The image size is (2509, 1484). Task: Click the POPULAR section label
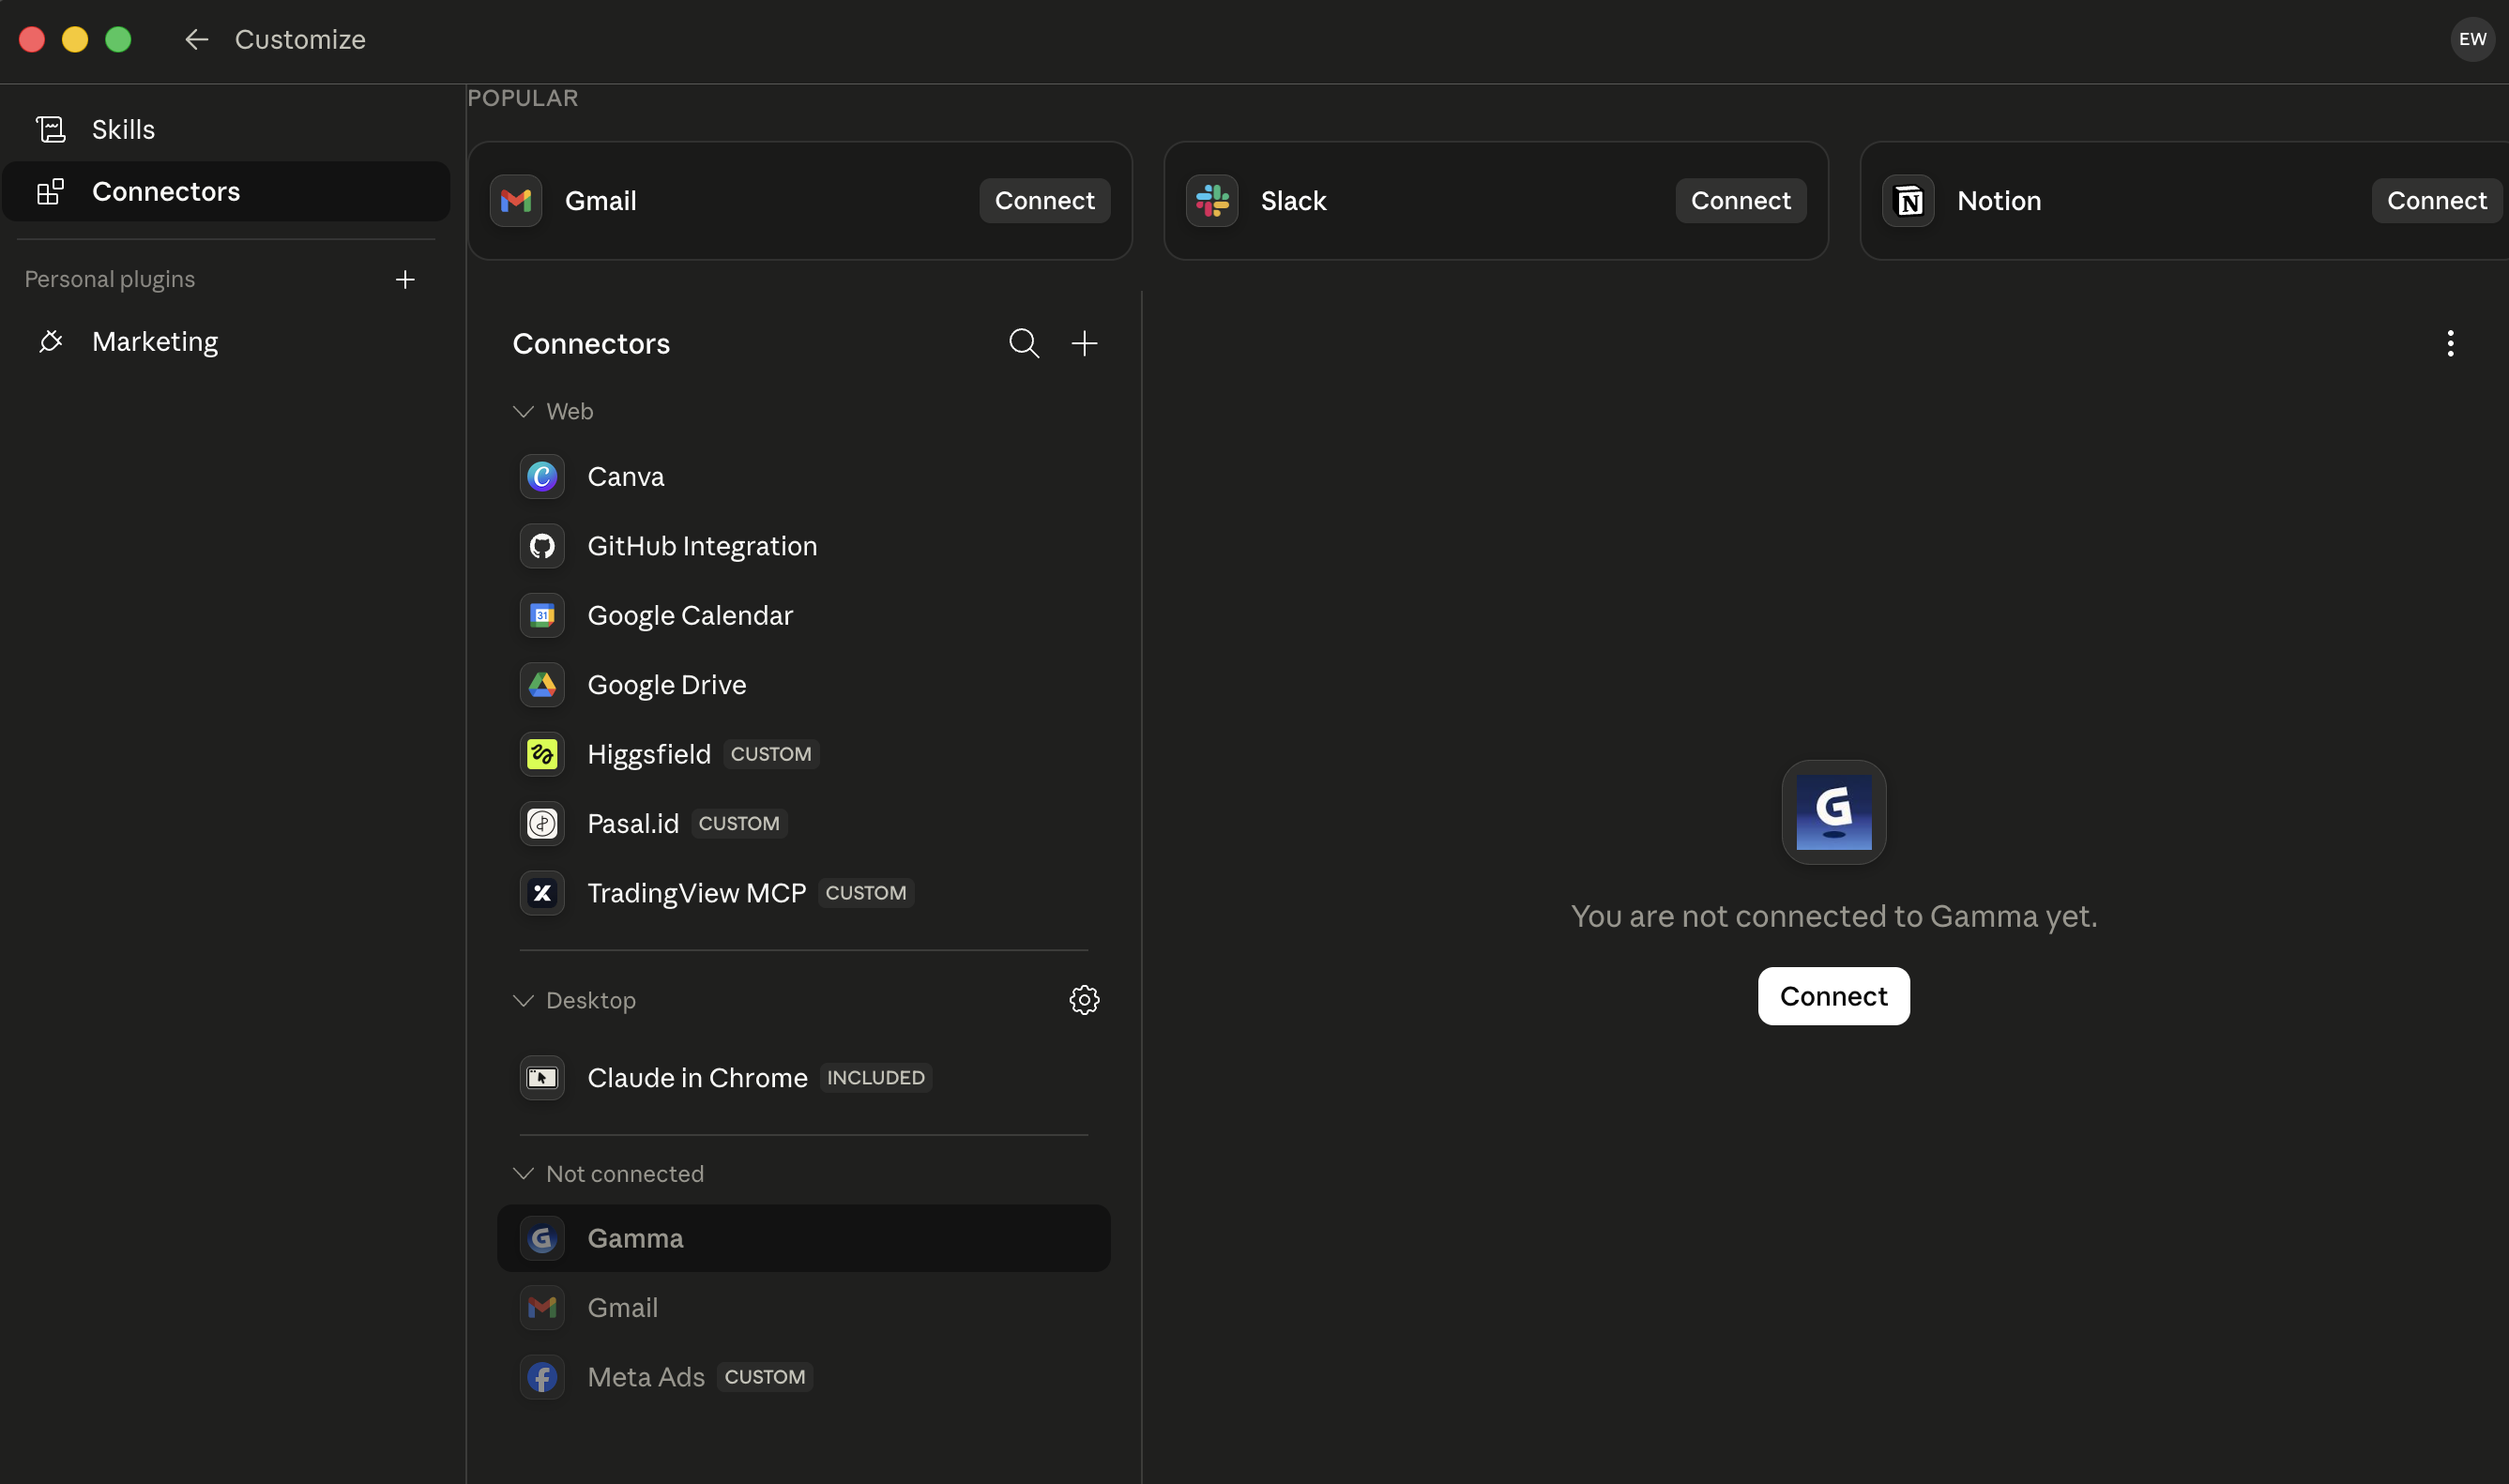click(x=522, y=98)
